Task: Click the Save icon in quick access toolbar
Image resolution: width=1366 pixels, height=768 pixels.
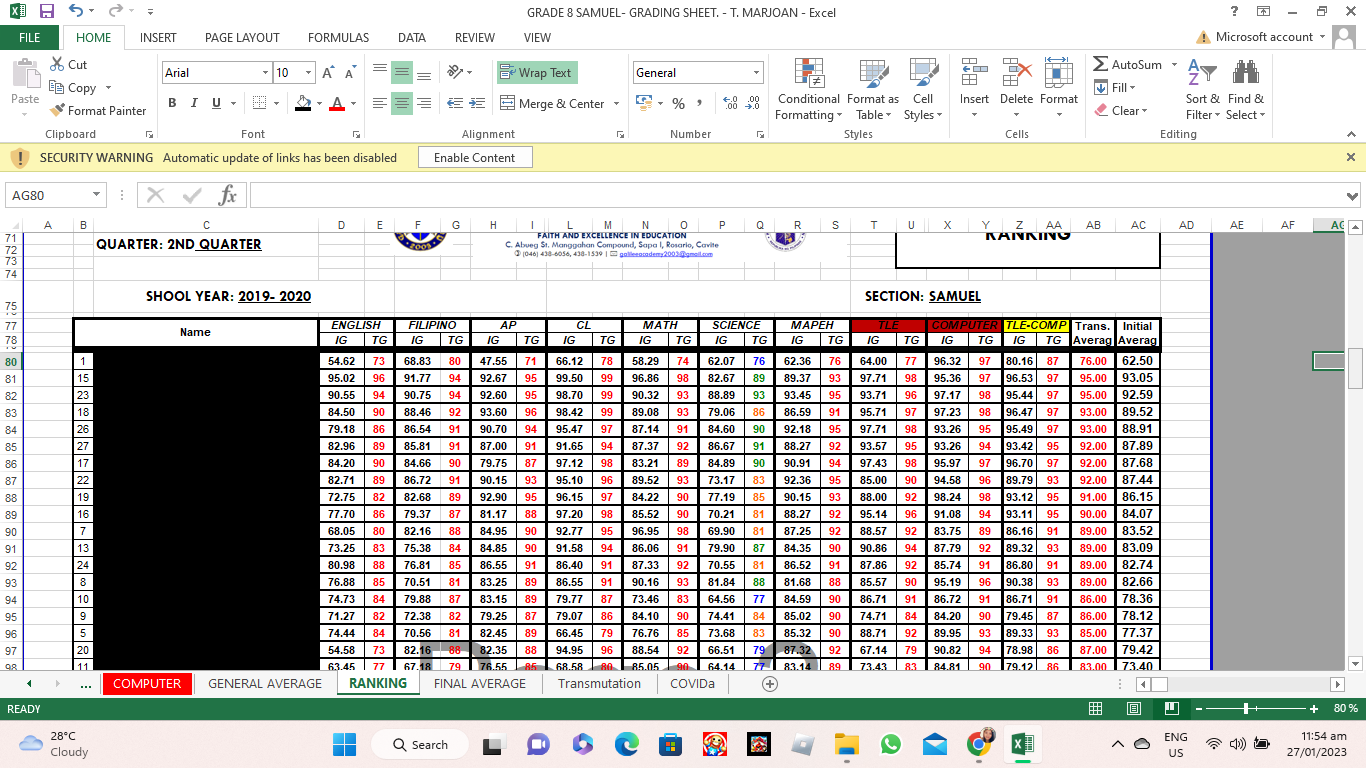Action: click(46, 12)
